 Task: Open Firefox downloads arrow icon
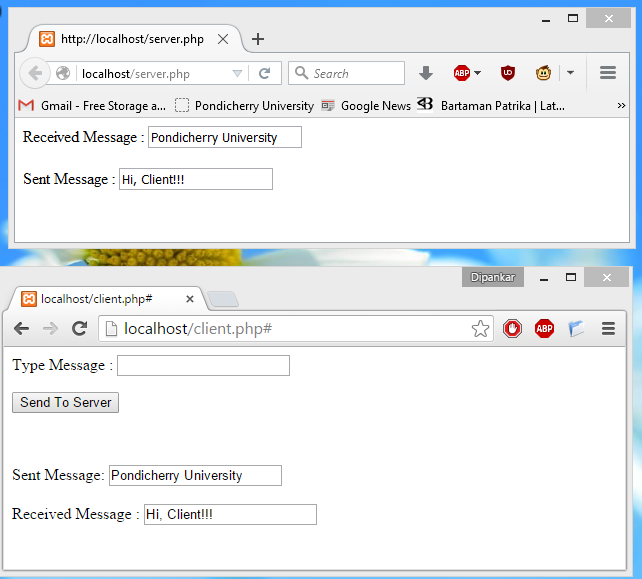426,73
